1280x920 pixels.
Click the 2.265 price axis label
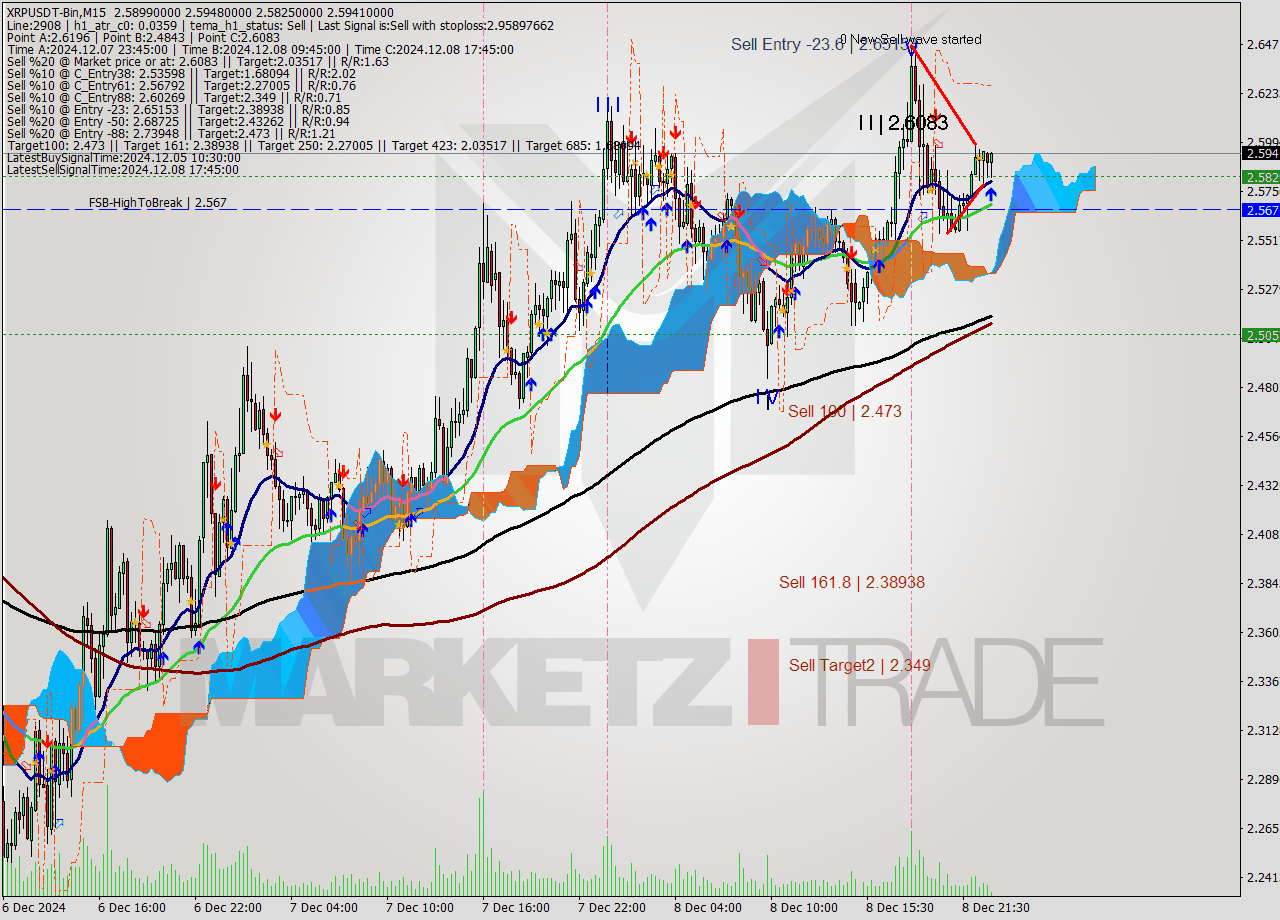pos(1261,828)
